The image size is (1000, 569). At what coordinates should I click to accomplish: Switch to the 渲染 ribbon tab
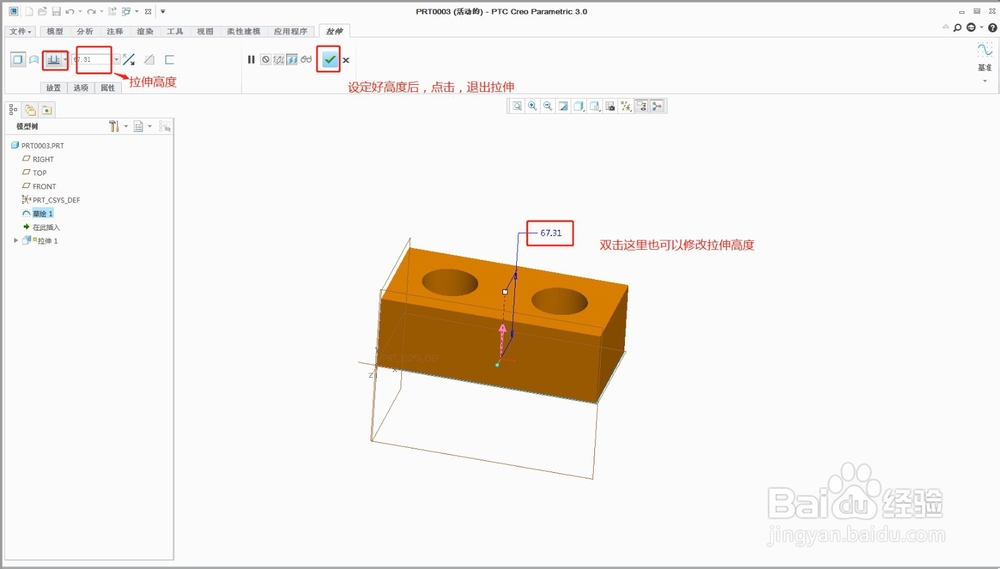[145, 31]
